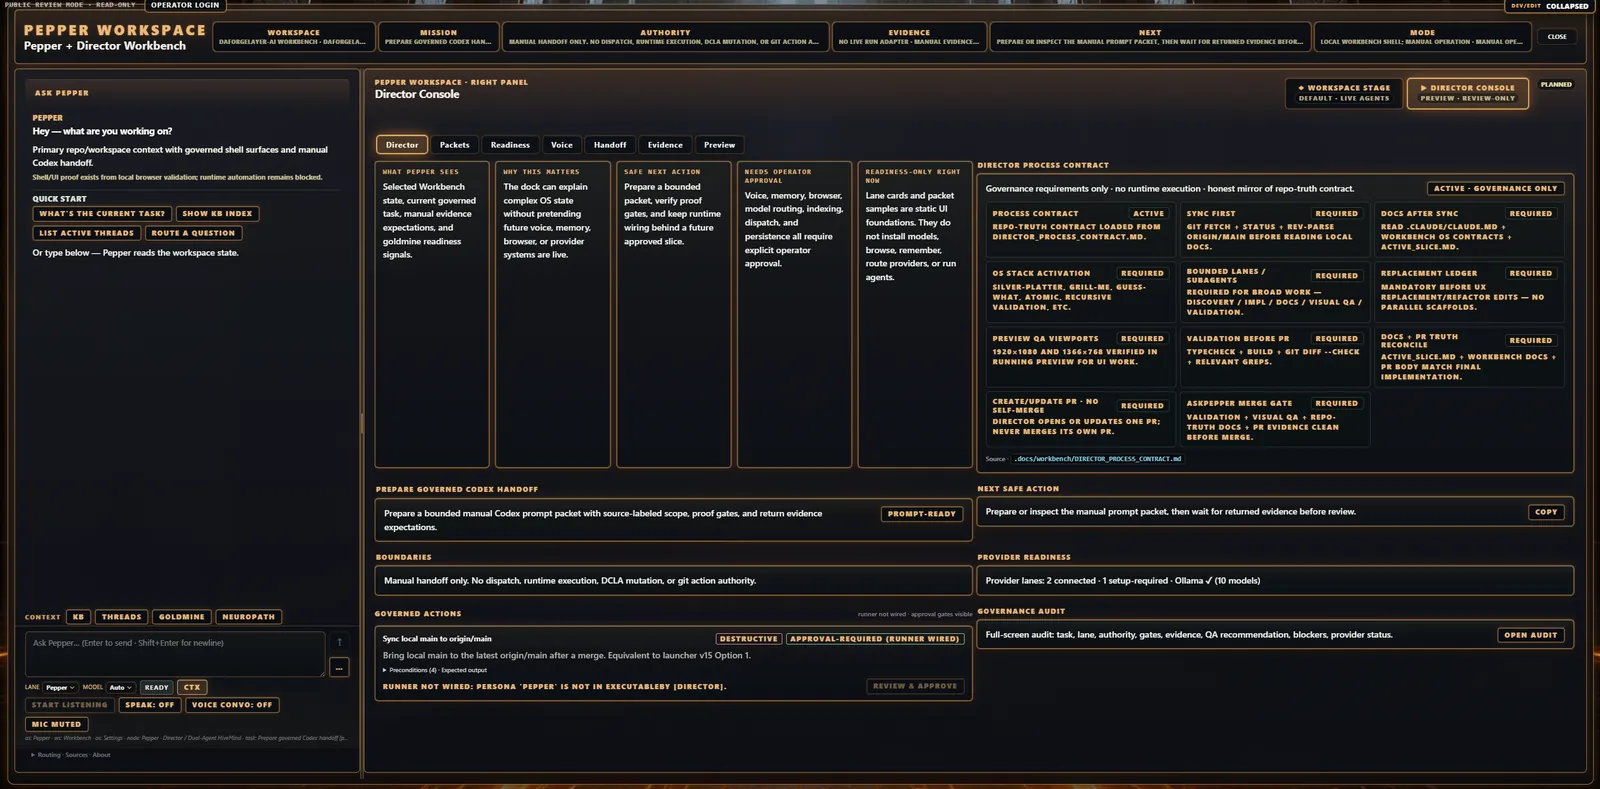Screen dimensions: 1600x789
Task: Click quick start Show KB Index
Action: (x=217, y=214)
